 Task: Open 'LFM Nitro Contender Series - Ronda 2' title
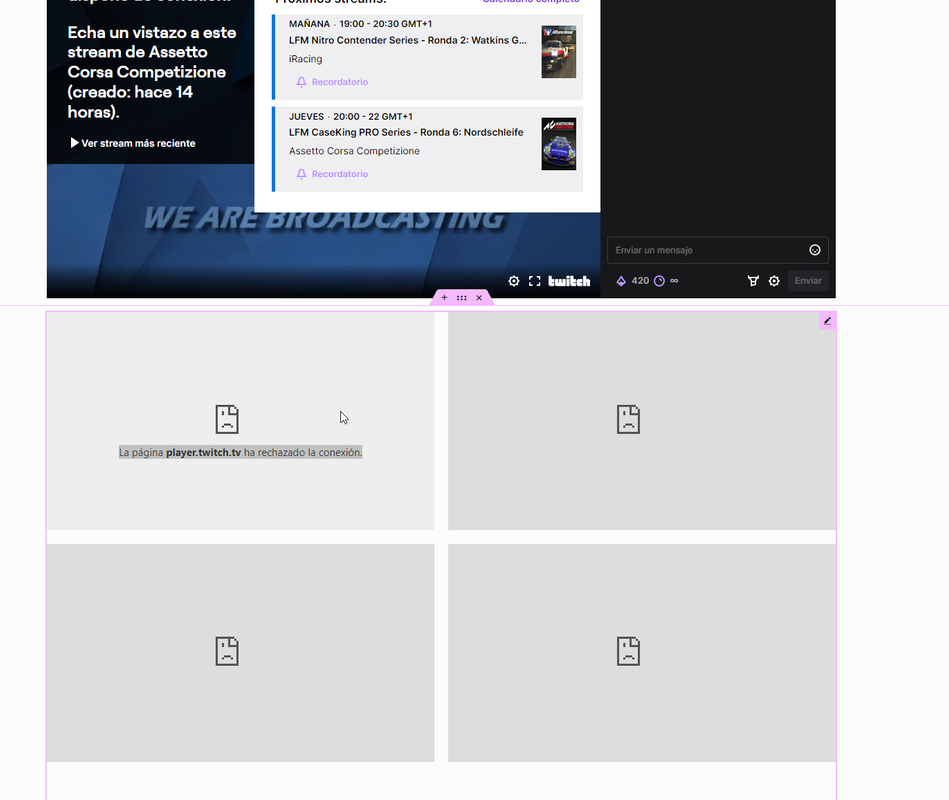(x=407, y=40)
